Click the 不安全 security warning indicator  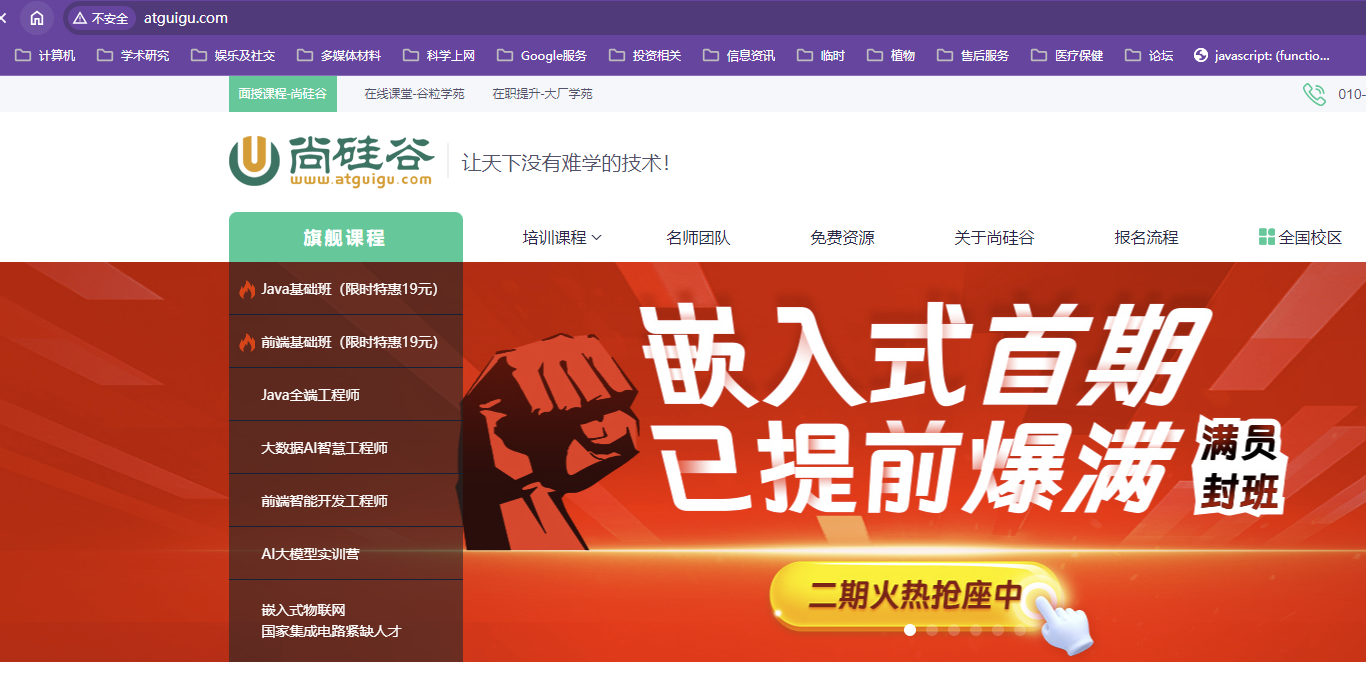[x=101, y=18]
